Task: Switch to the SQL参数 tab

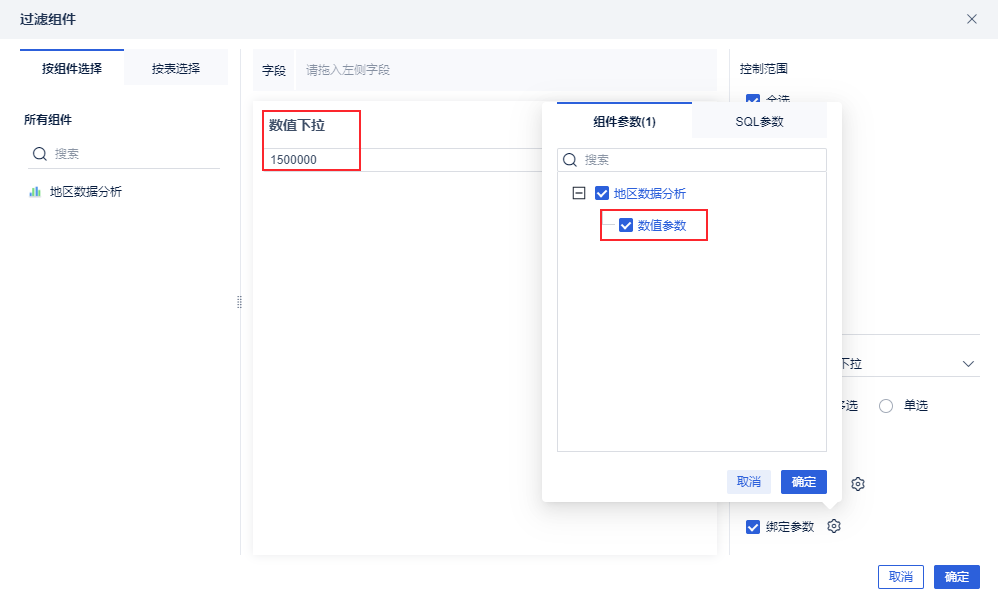Action: click(758, 122)
